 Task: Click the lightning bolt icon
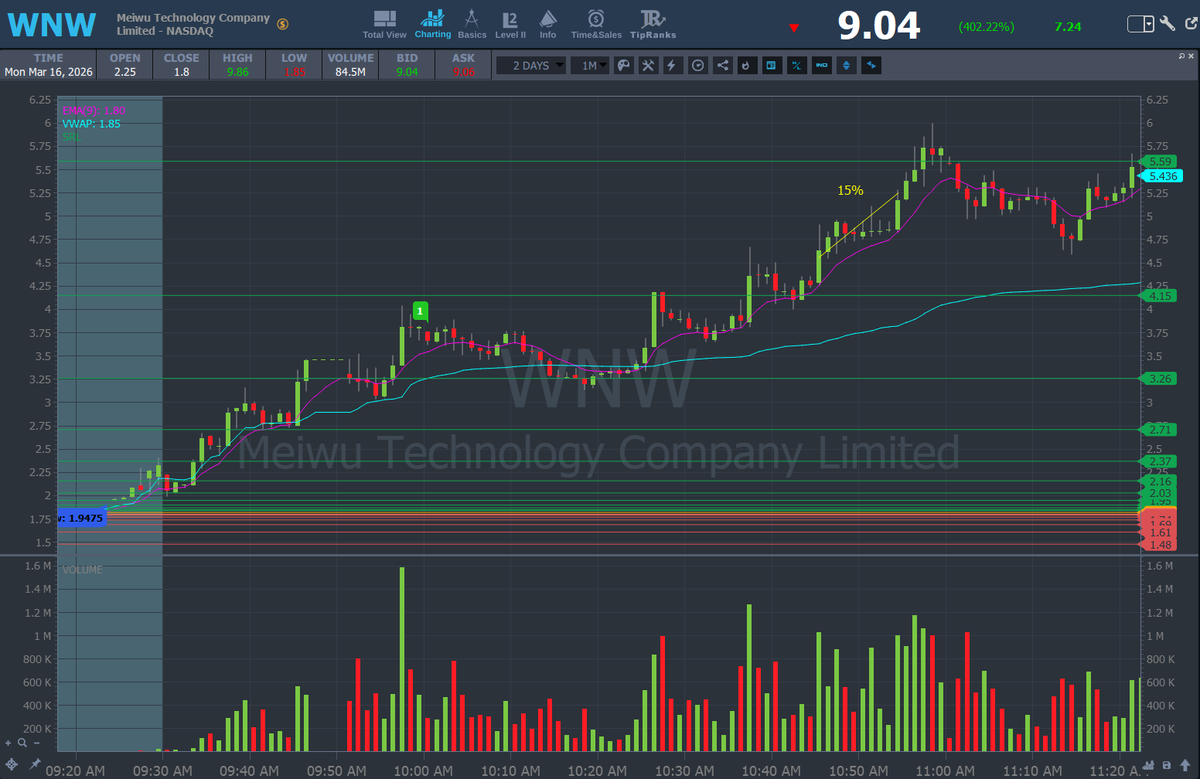pos(672,65)
